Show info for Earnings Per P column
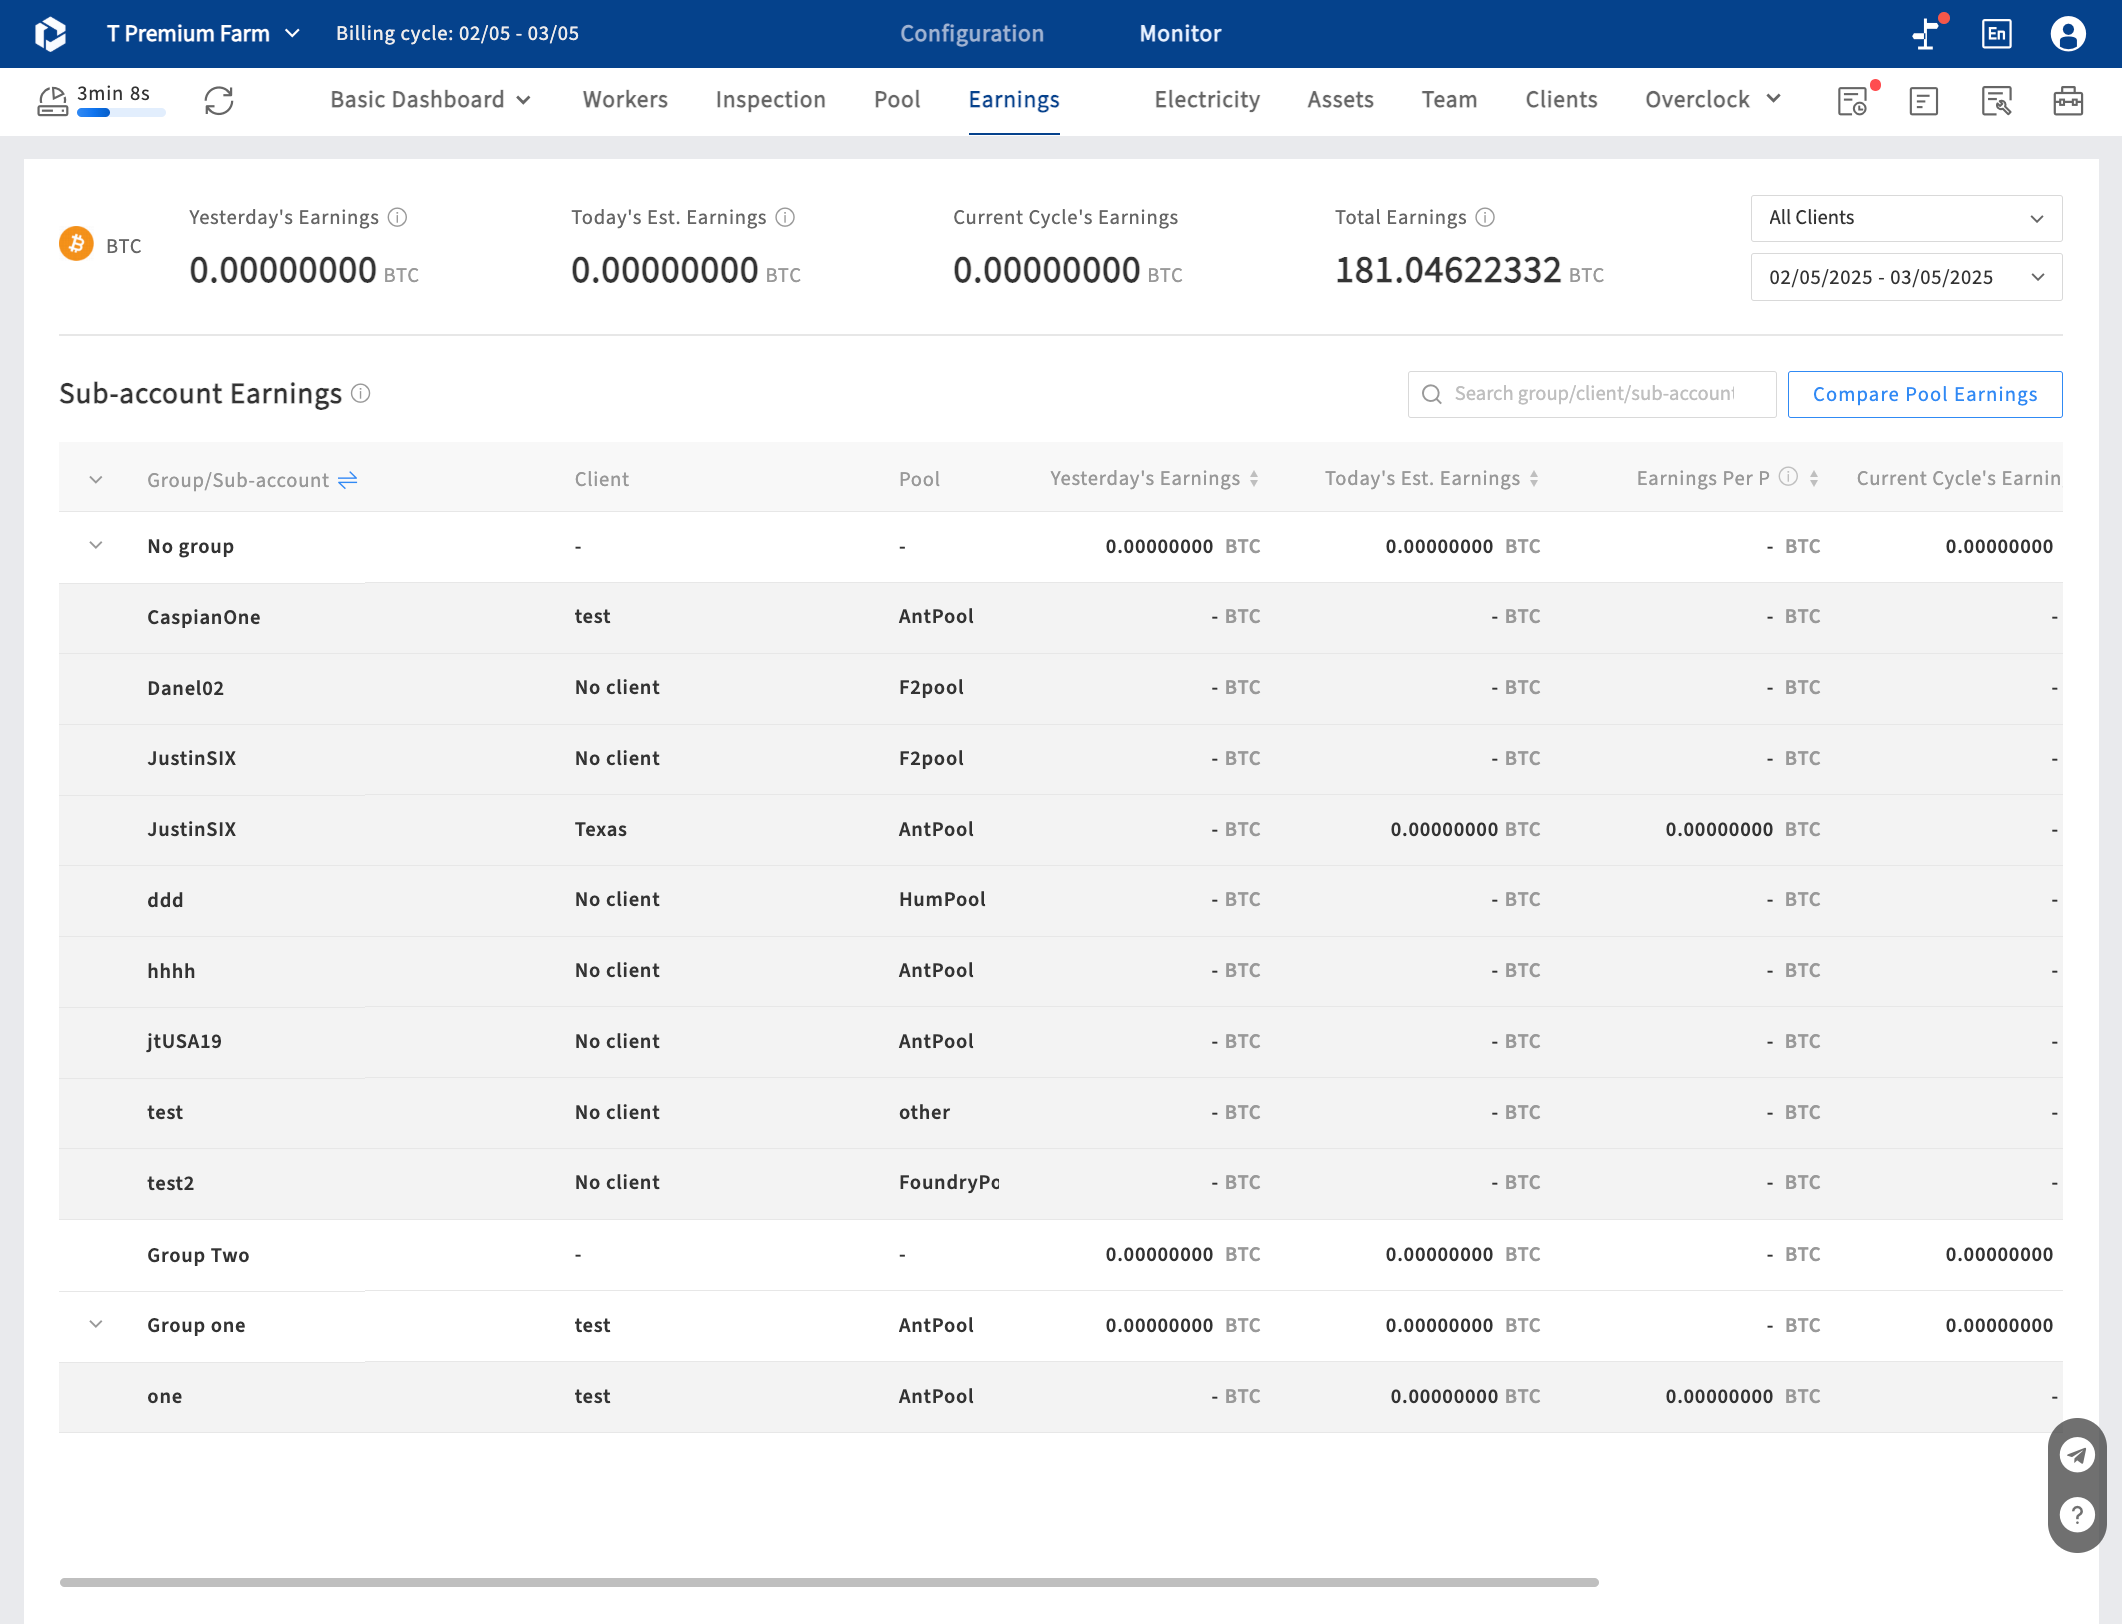The height and width of the screenshot is (1624, 2122). click(1788, 478)
